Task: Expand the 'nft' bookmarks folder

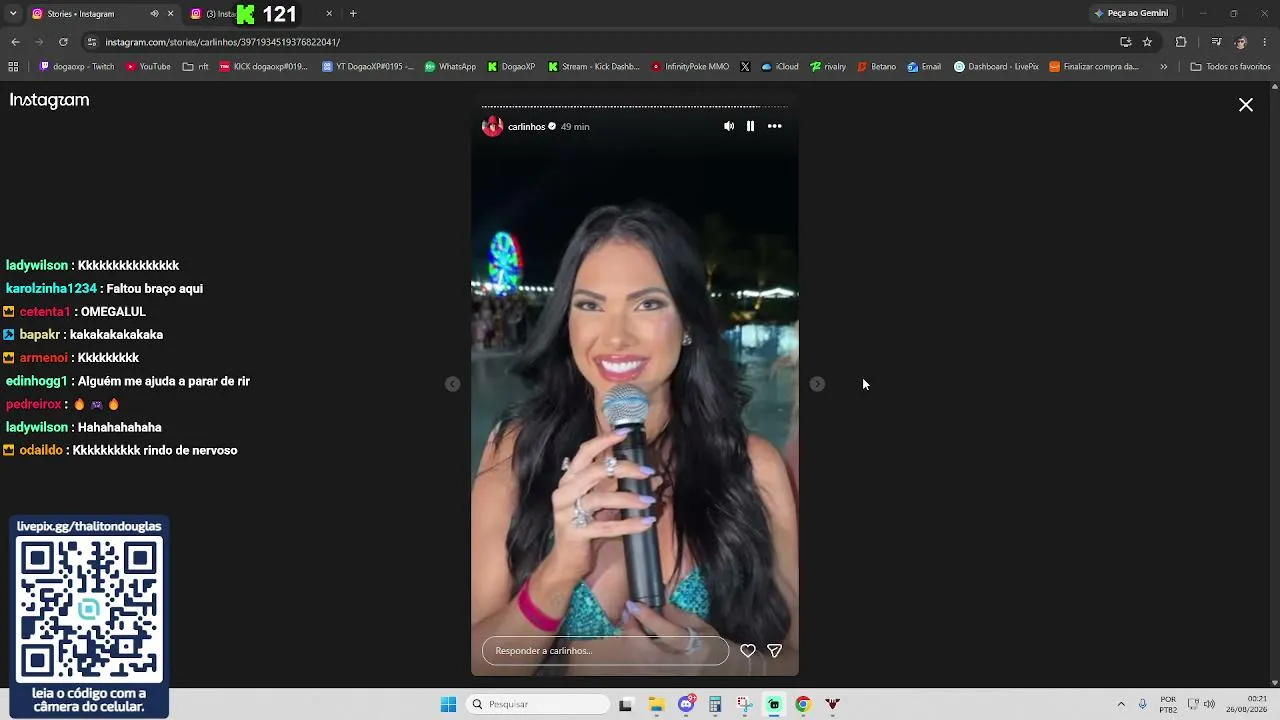Action: click(x=196, y=67)
